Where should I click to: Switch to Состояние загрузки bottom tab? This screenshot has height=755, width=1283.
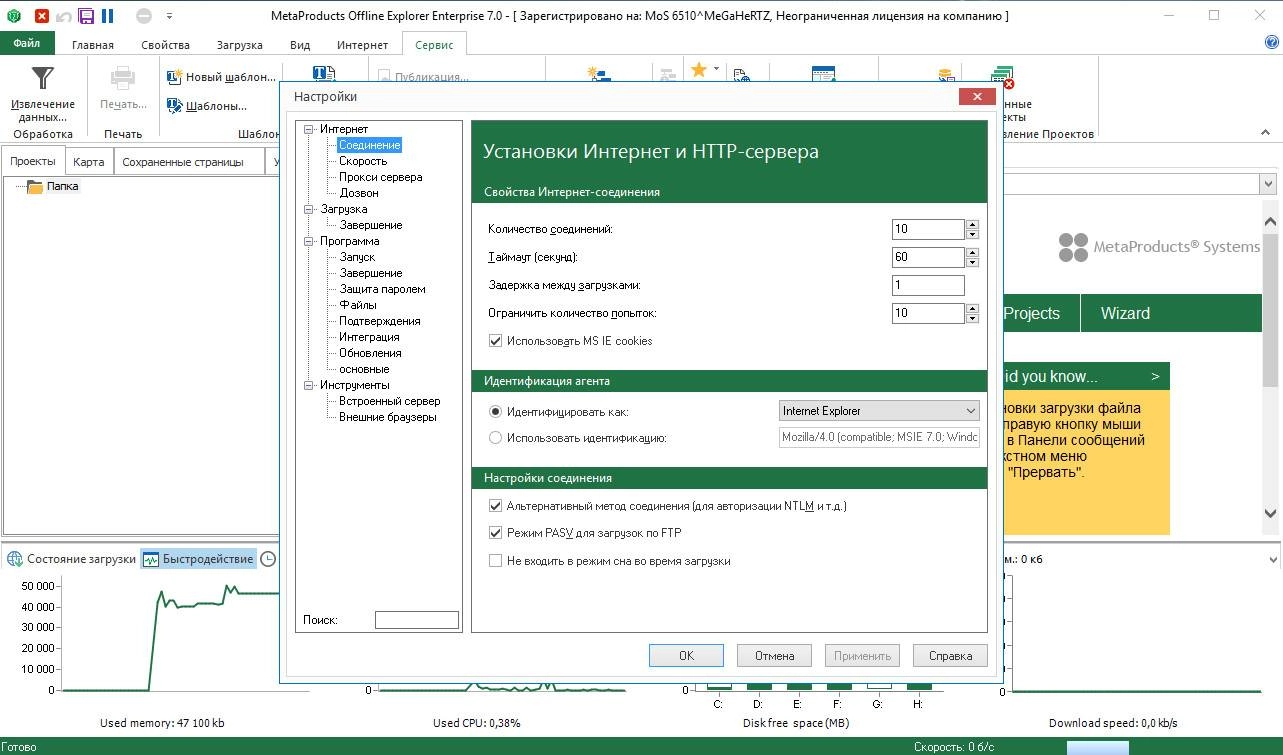pyautogui.click(x=73, y=559)
